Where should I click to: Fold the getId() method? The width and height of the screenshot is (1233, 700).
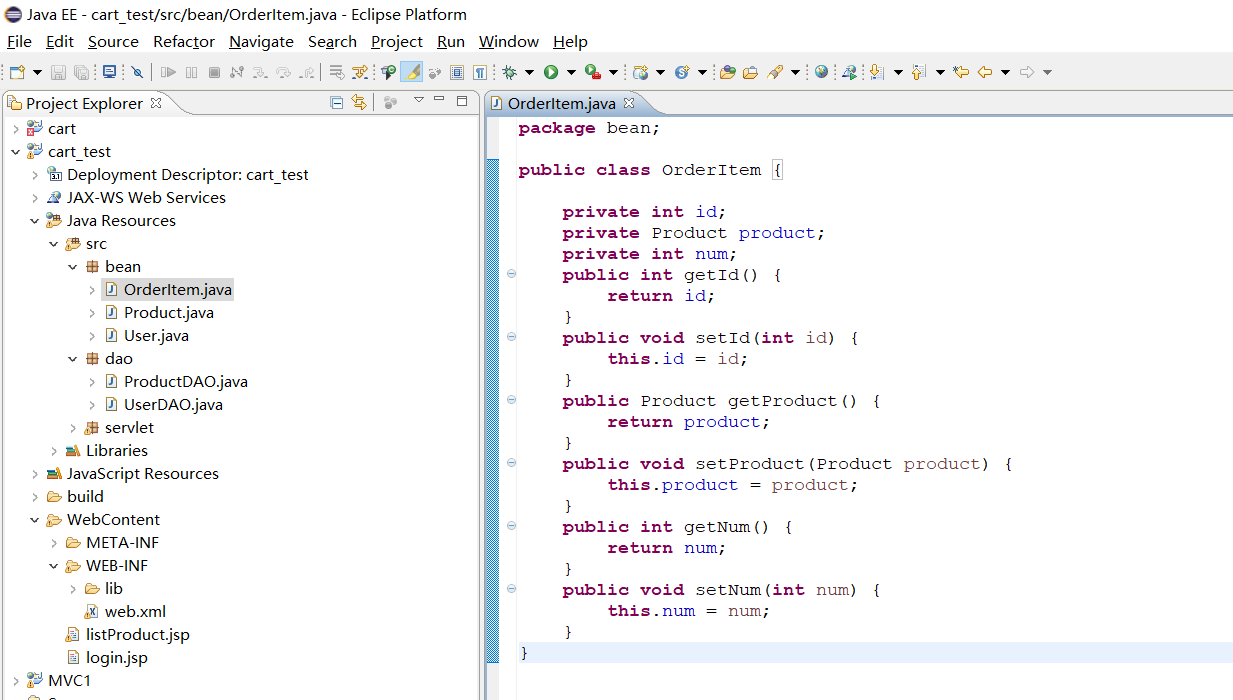pos(511,274)
